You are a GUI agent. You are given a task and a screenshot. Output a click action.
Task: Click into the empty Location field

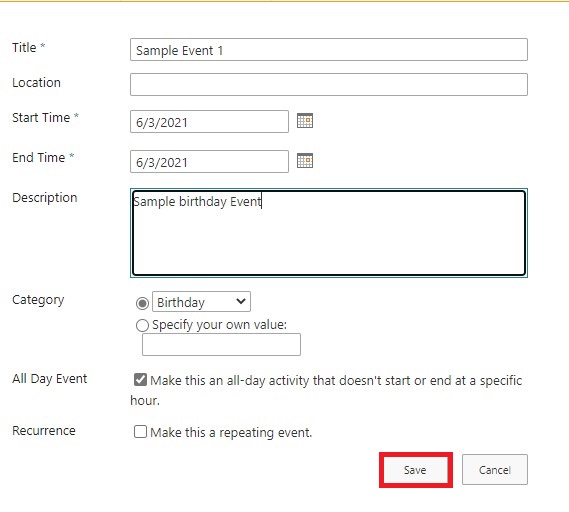click(x=329, y=85)
